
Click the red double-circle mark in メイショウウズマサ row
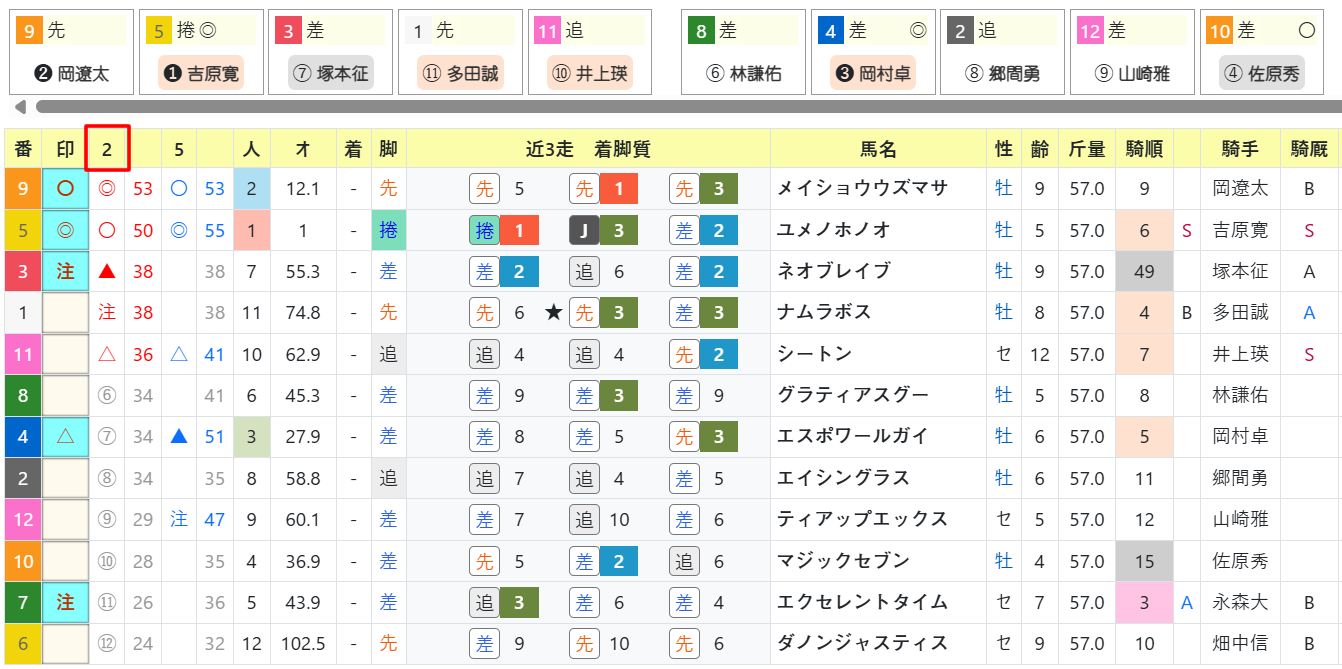[x=107, y=189]
